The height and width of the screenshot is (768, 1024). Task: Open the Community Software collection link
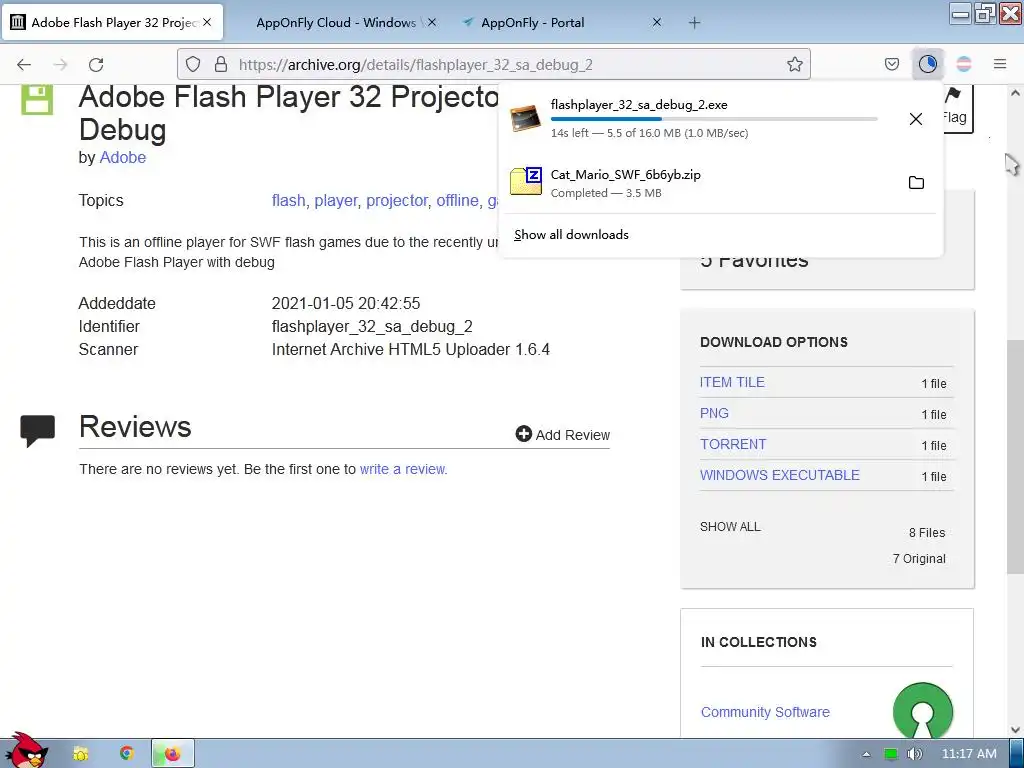tap(765, 712)
